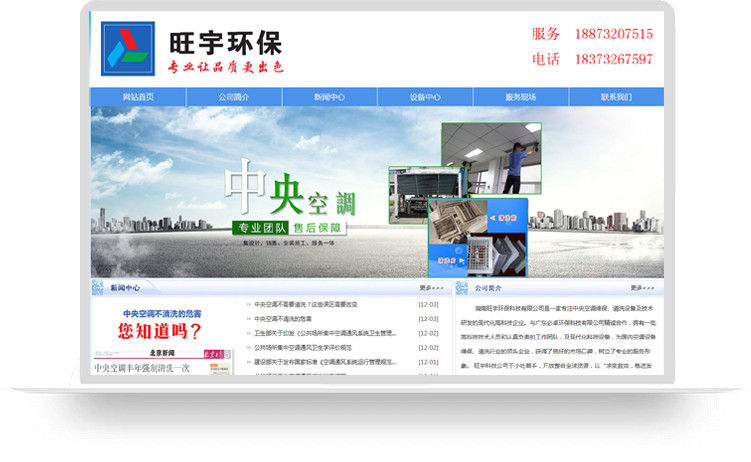Open the news article 中央空调不清洗的危害
751x462 pixels.
[283, 319]
